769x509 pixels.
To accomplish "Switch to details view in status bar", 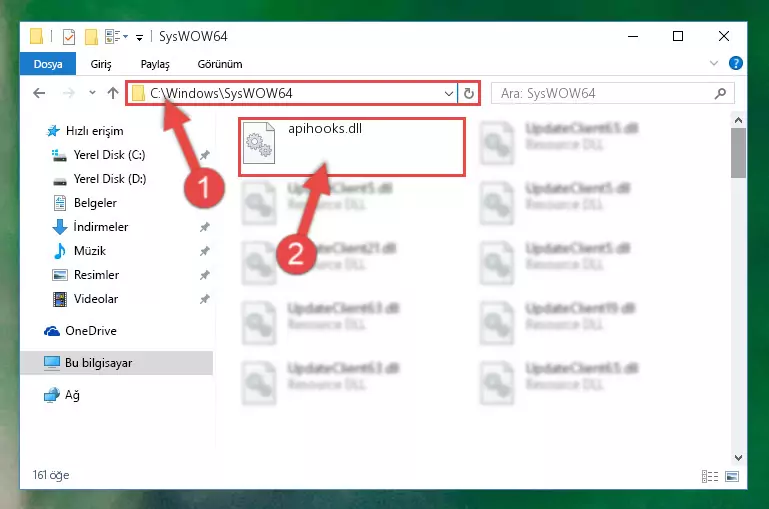I will pyautogui.click(x=710, y=476).
